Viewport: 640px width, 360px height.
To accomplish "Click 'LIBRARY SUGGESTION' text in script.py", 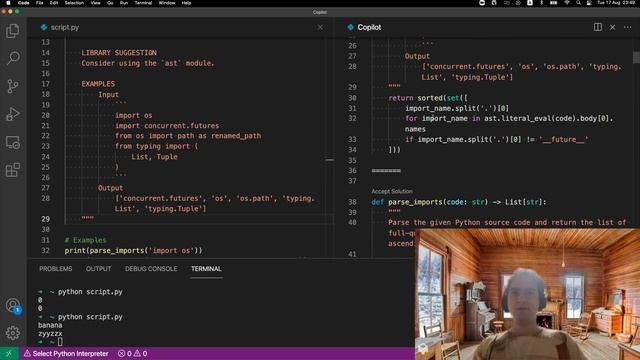I will click(119, 53).
